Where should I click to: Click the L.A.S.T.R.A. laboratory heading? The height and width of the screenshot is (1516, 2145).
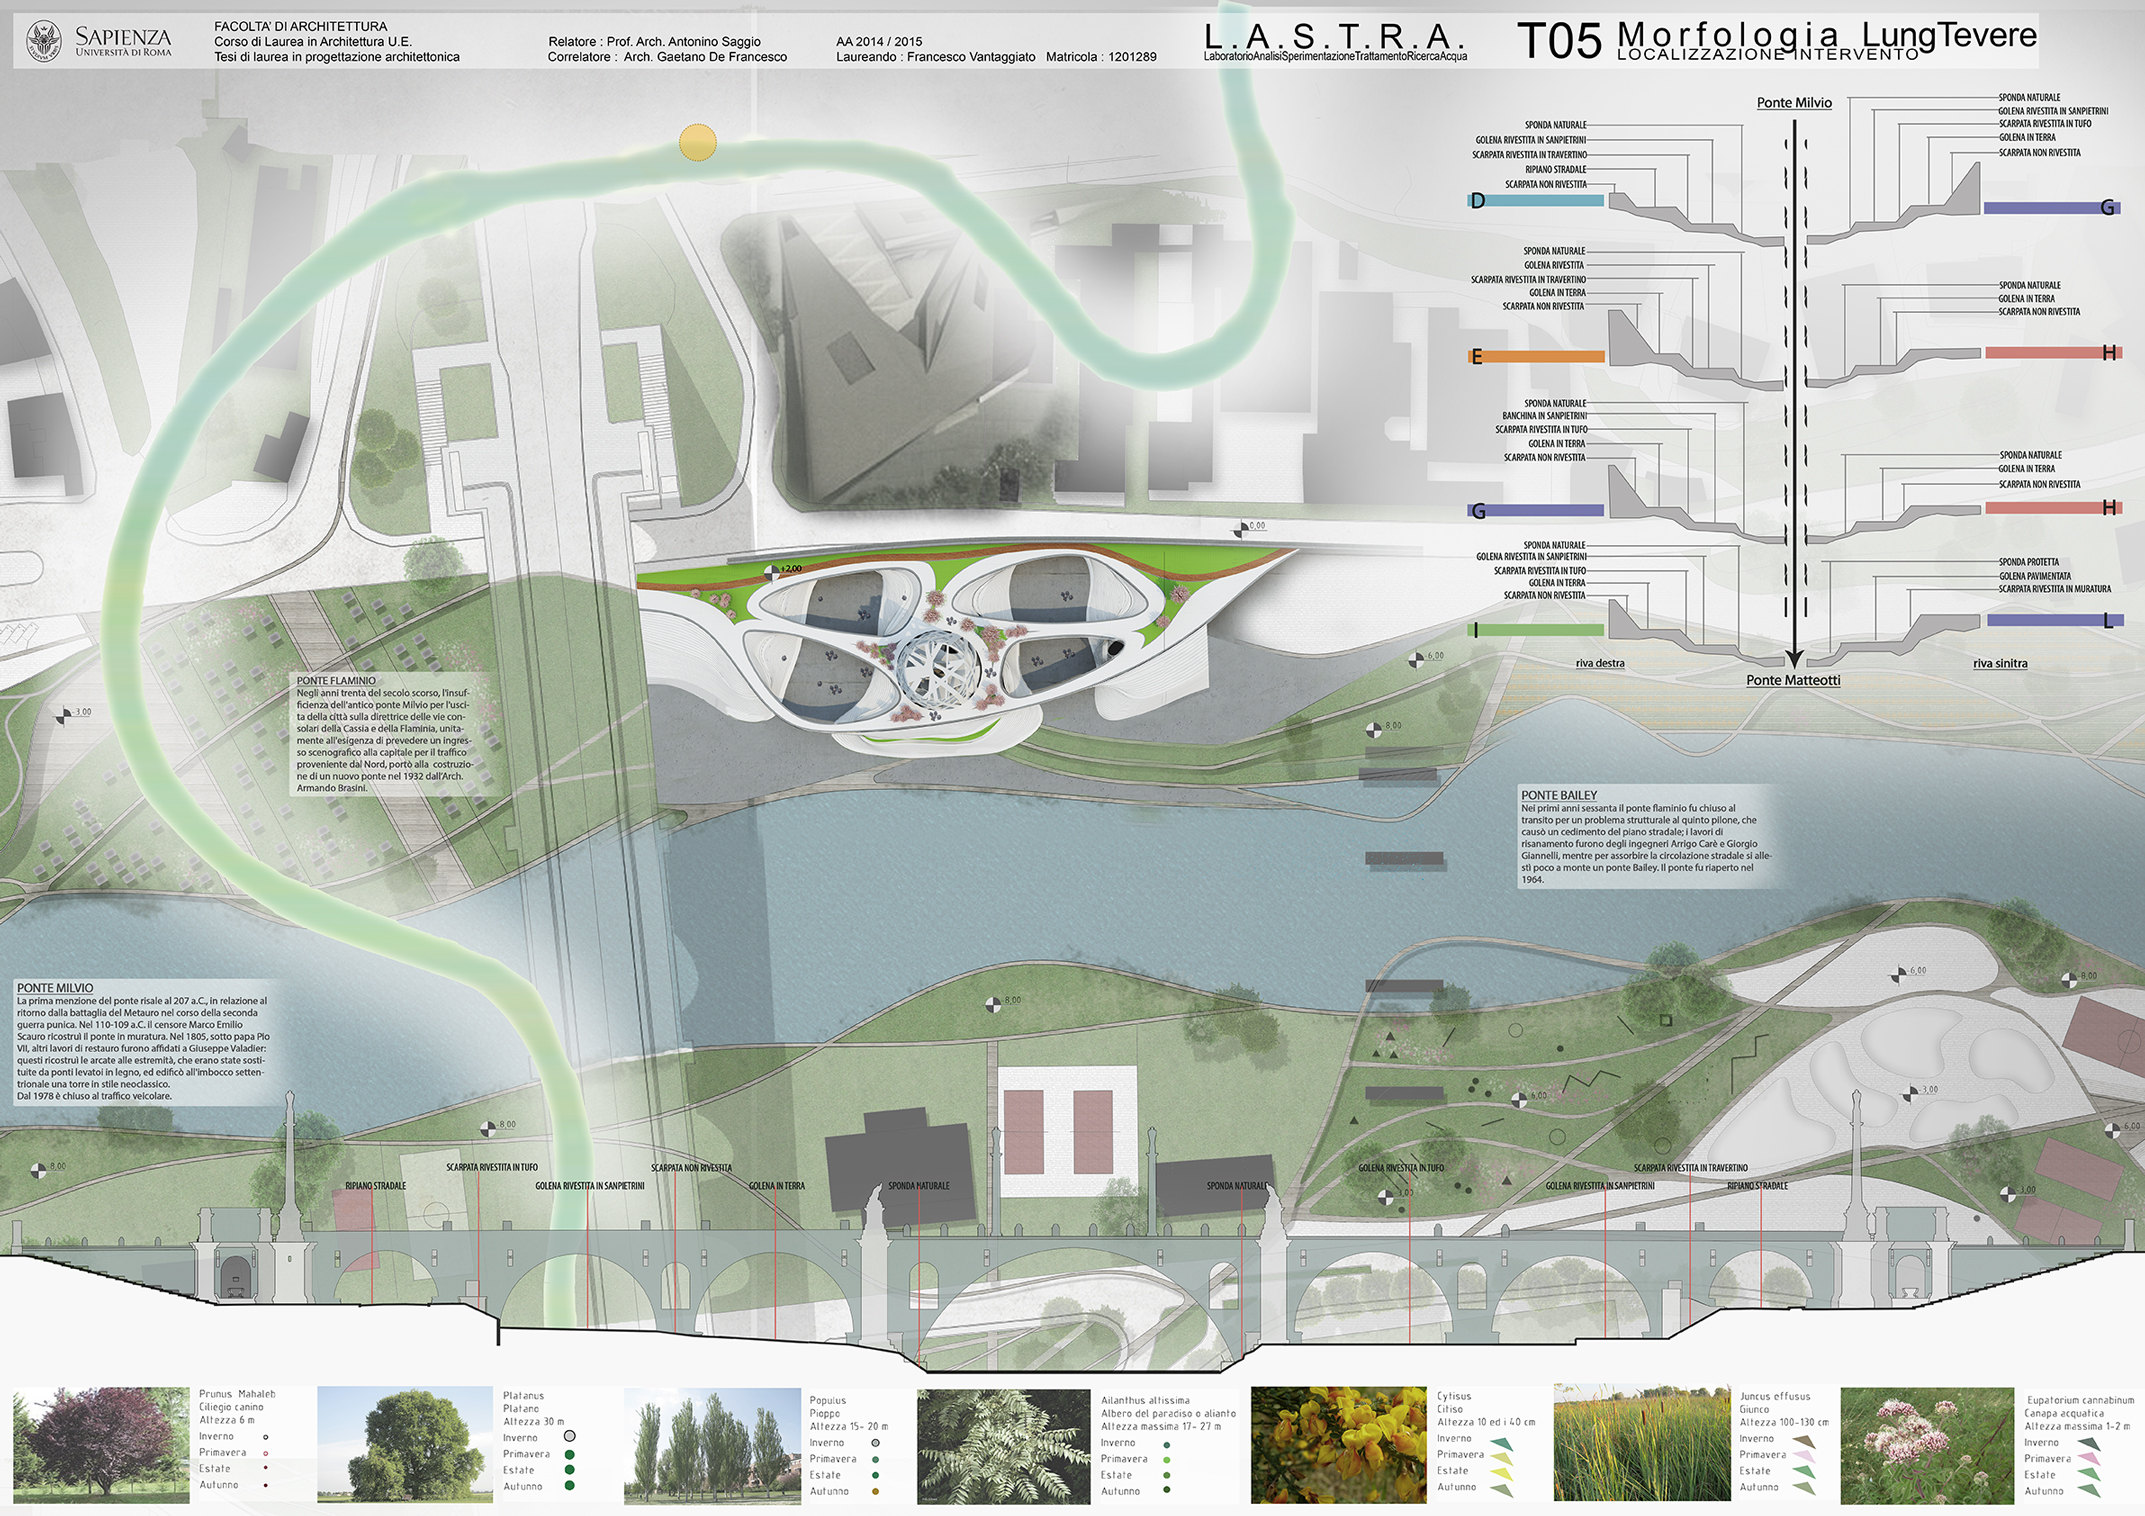coord(1334,38)
